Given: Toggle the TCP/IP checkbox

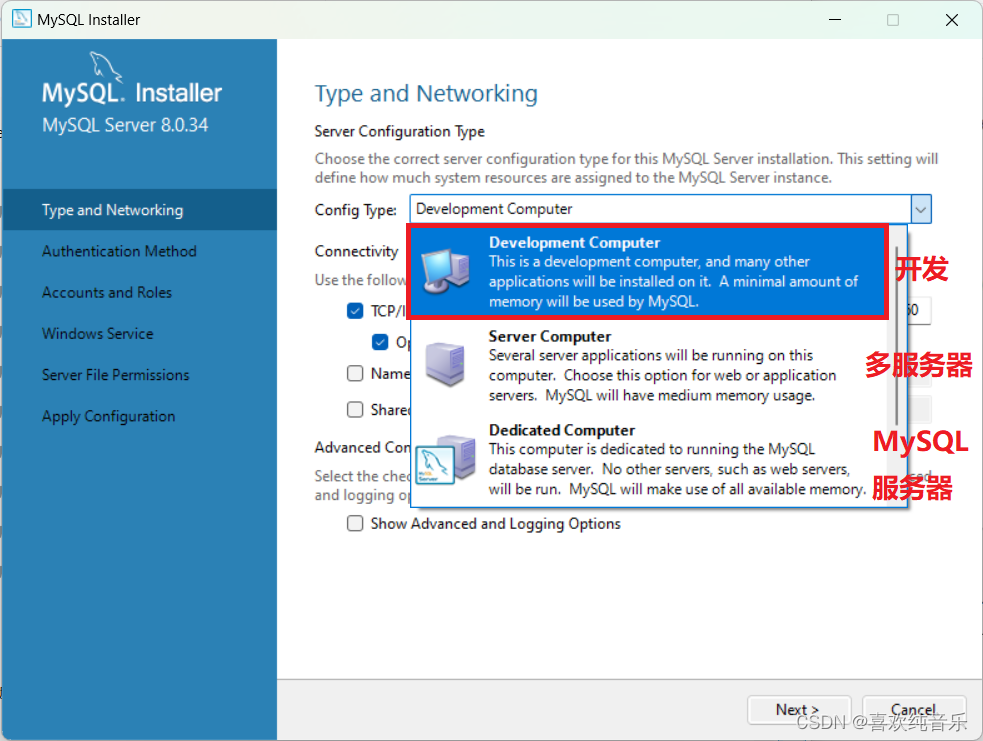Looking at the screenshot, I should coord(355,311).
